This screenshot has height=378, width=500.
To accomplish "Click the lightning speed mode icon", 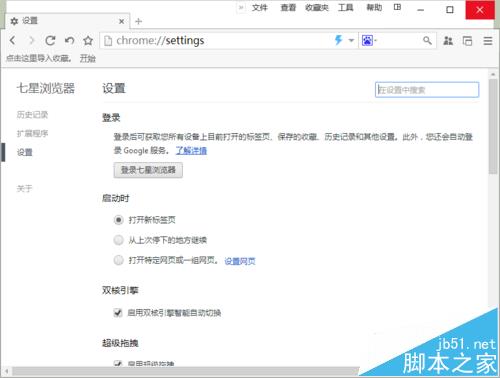I will pos(339,40).
